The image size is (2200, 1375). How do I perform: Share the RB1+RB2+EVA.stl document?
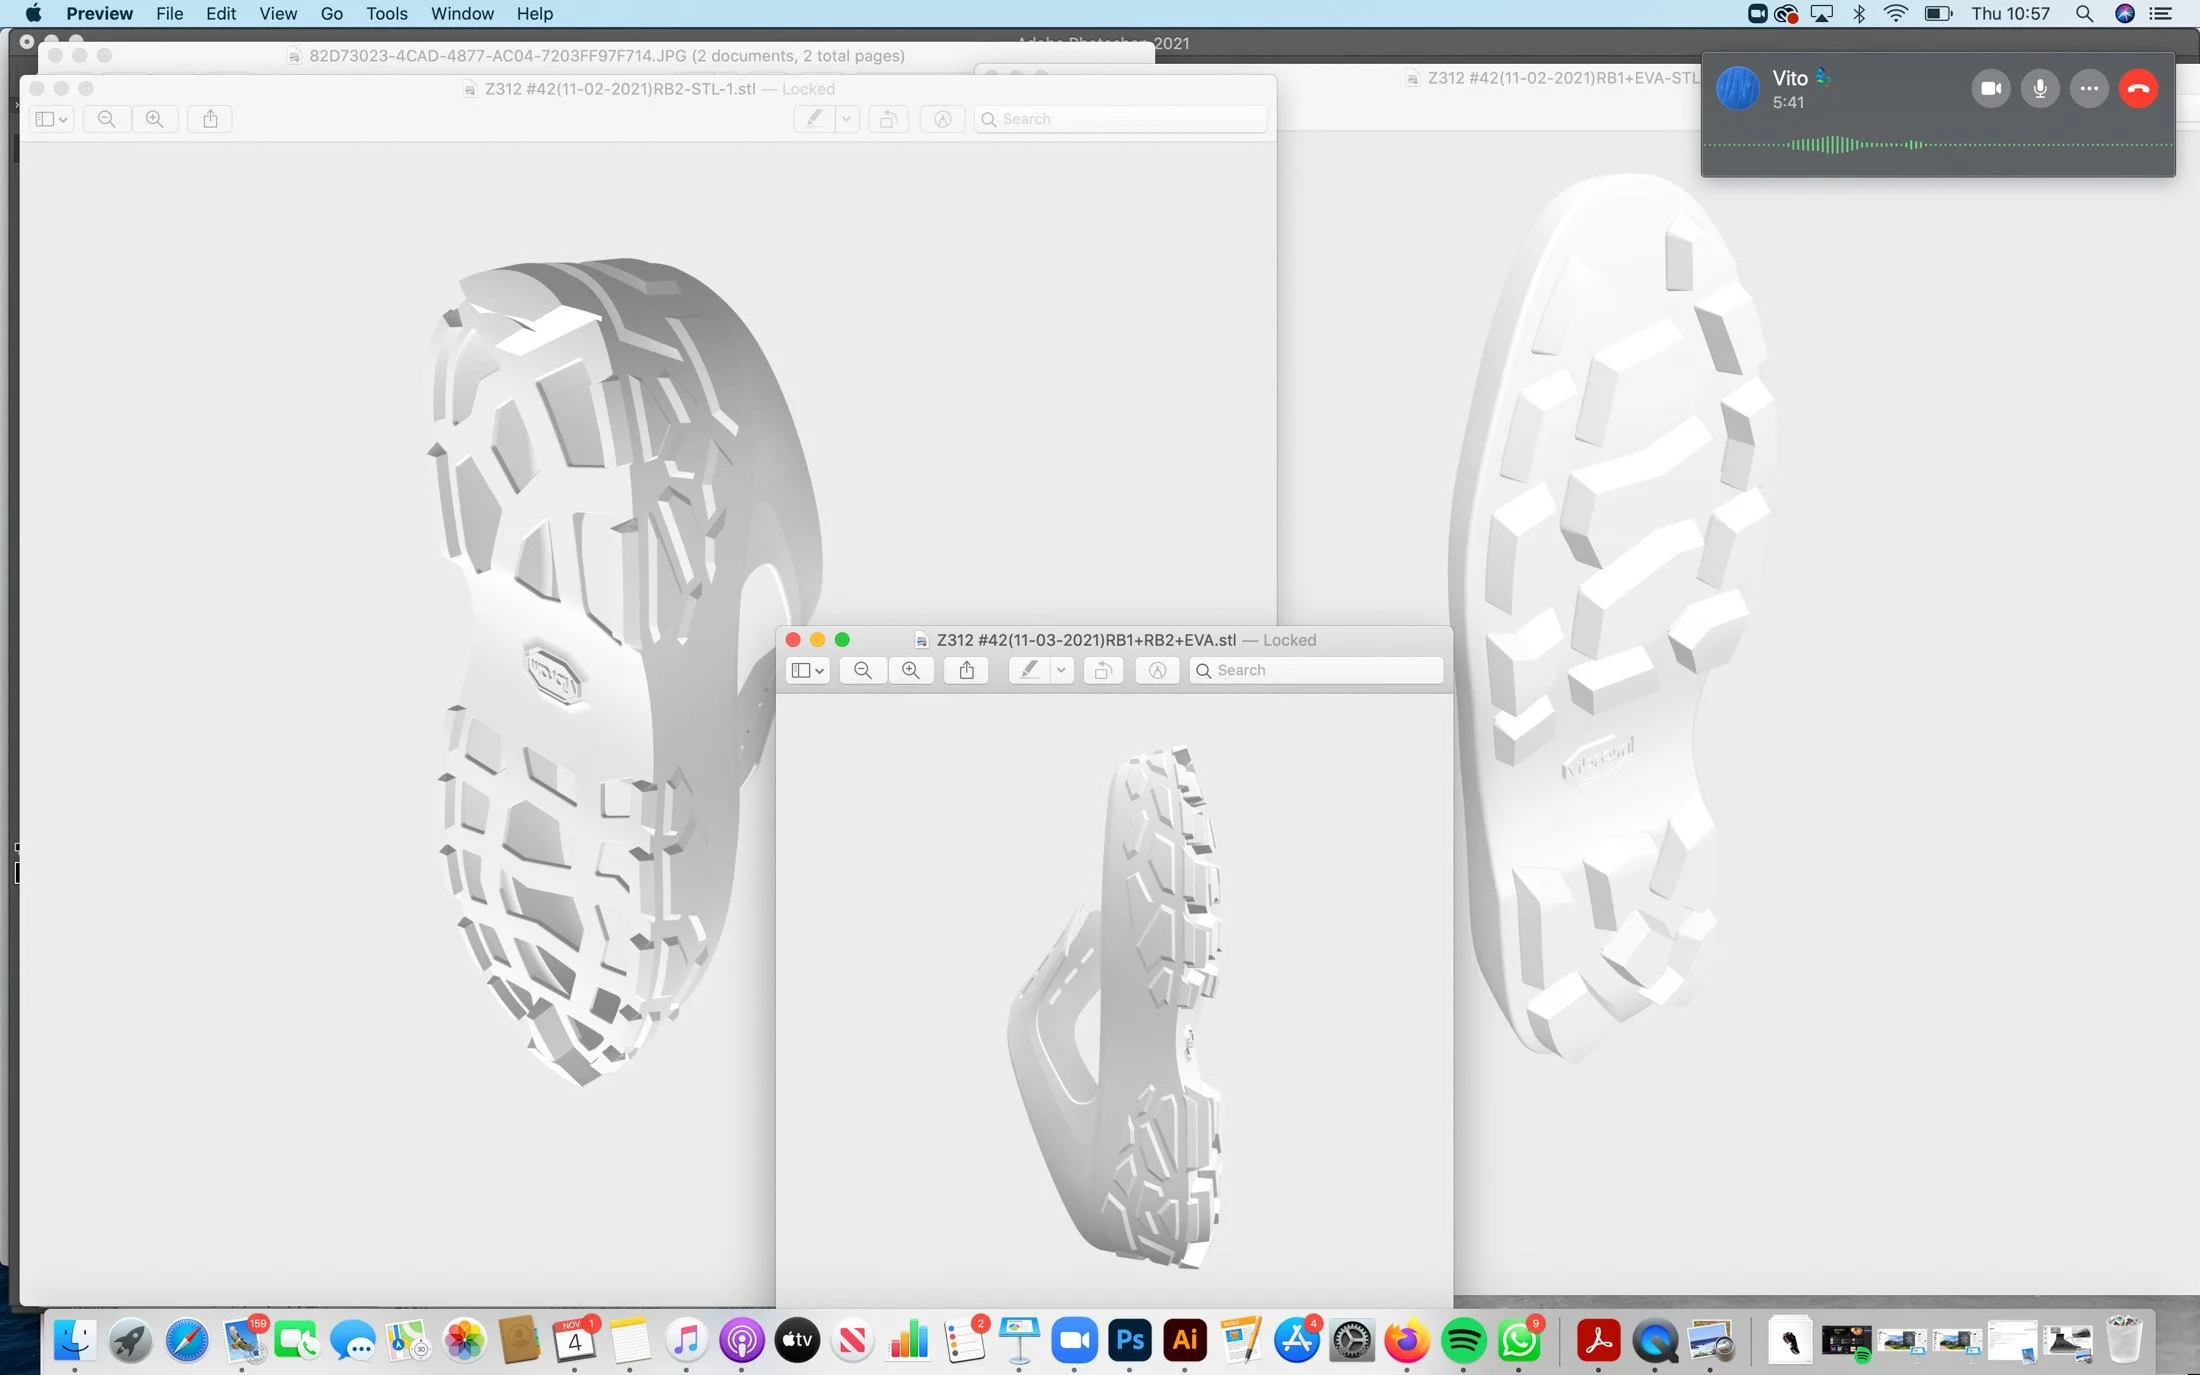pyautogui.click(x=967, y=670)
